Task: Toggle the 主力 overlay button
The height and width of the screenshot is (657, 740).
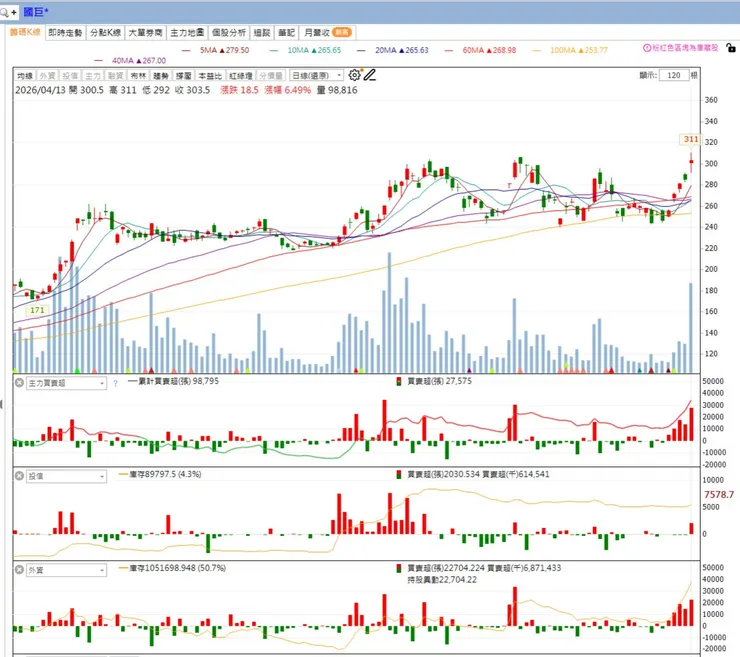Action: tap(92, 76)
